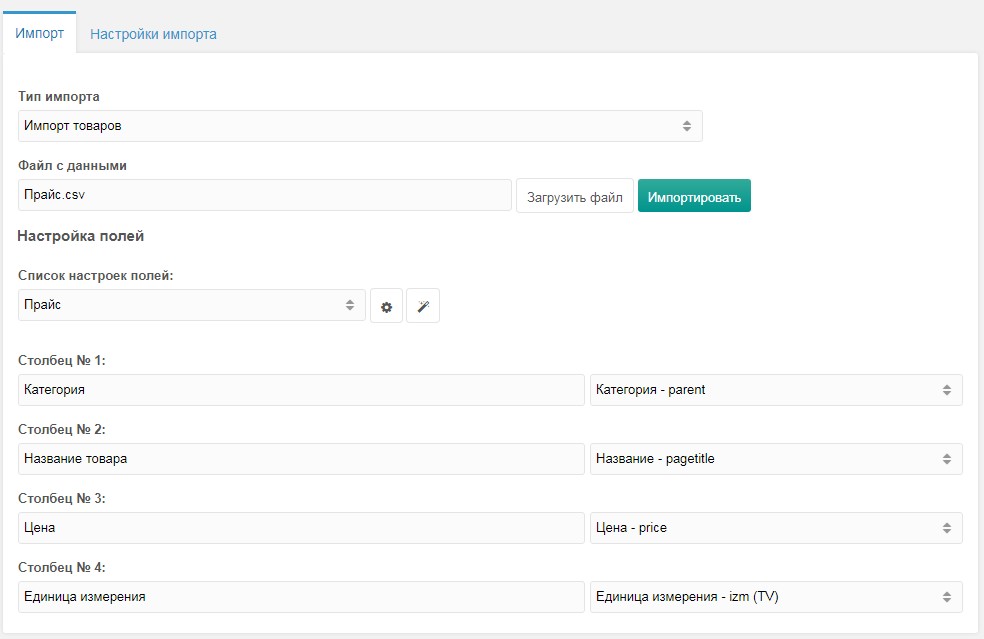Click the magic wand icon button
Screen dimensions: 984x639
[x=423, y=306]
